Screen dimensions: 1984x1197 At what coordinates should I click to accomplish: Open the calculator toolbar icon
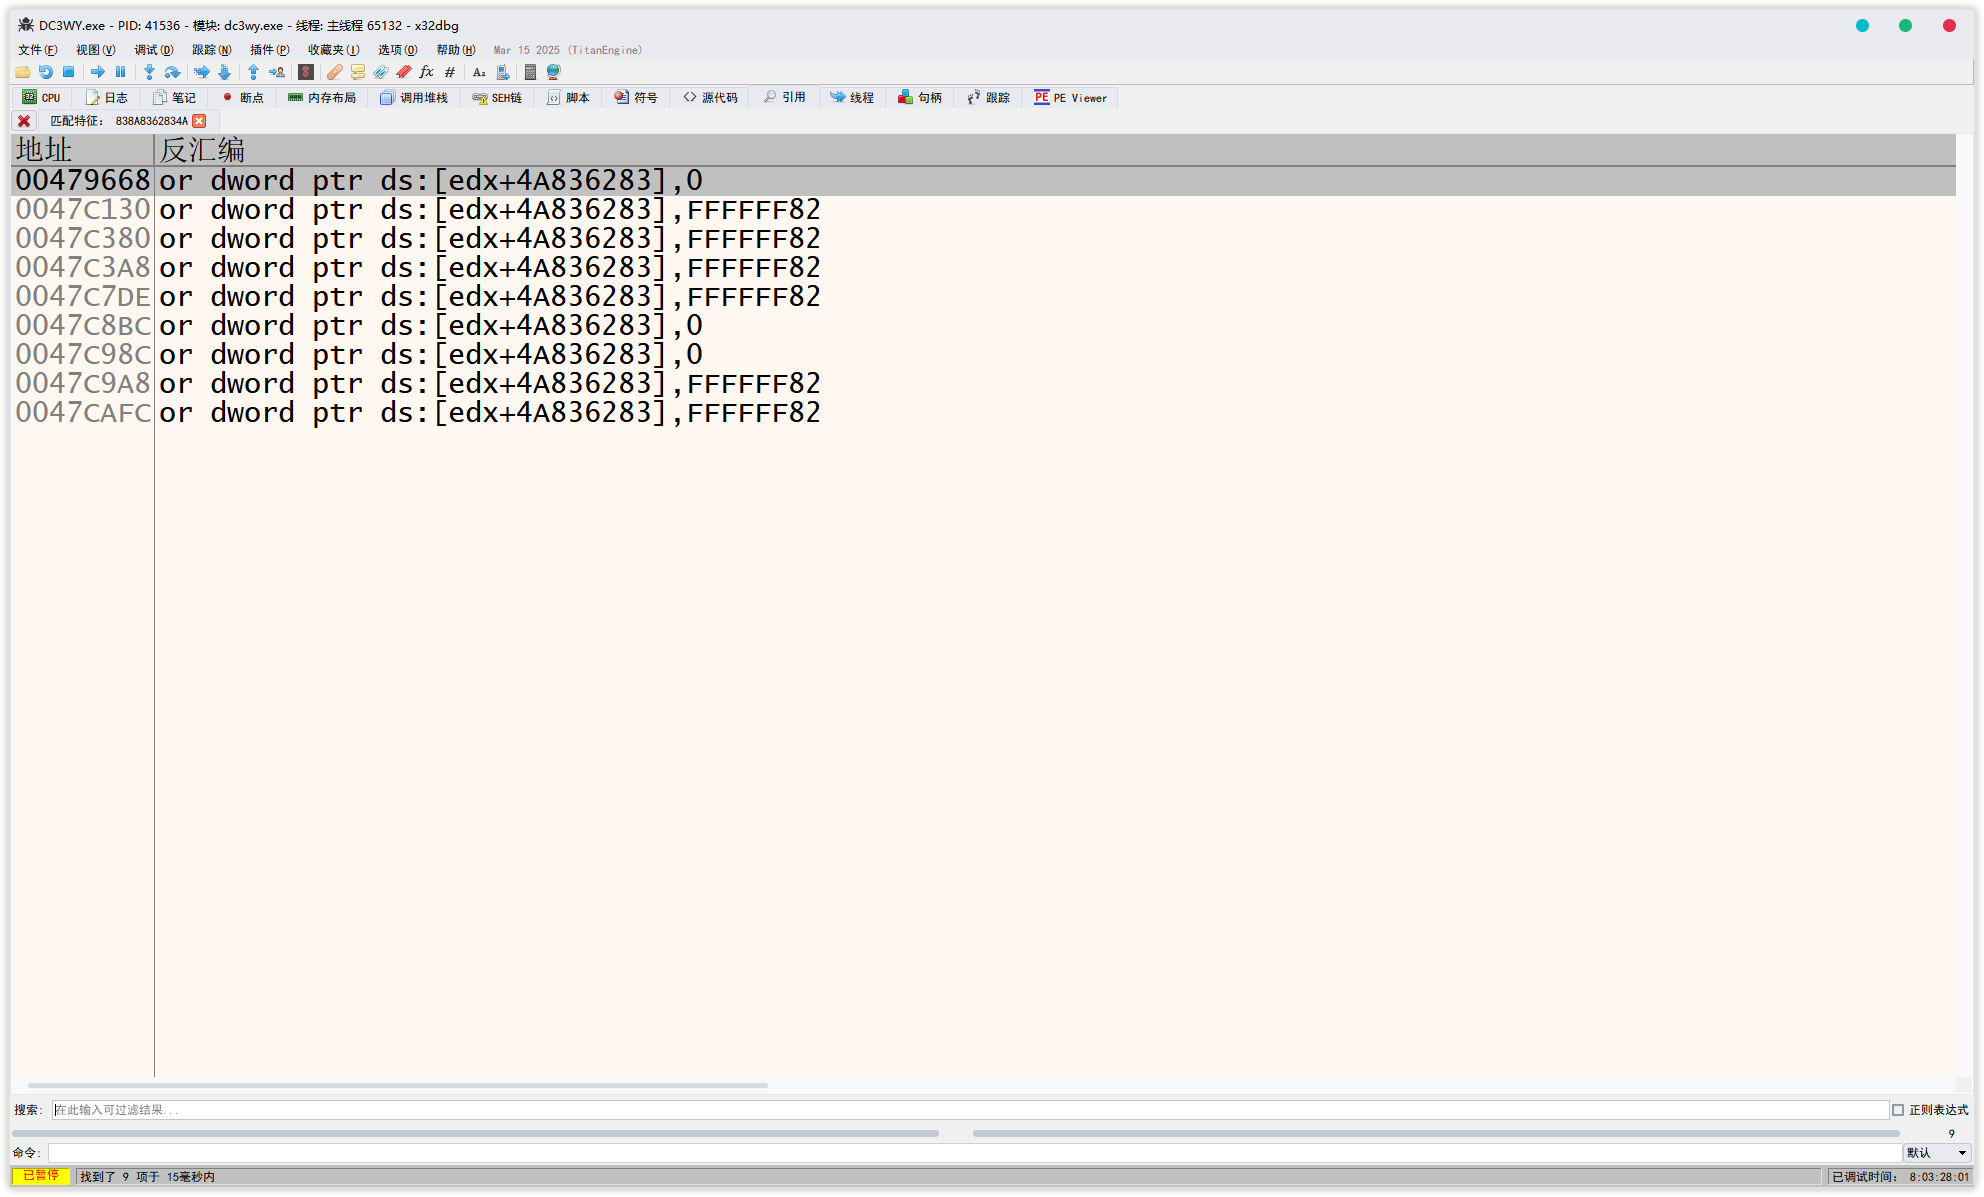[530, 72]
